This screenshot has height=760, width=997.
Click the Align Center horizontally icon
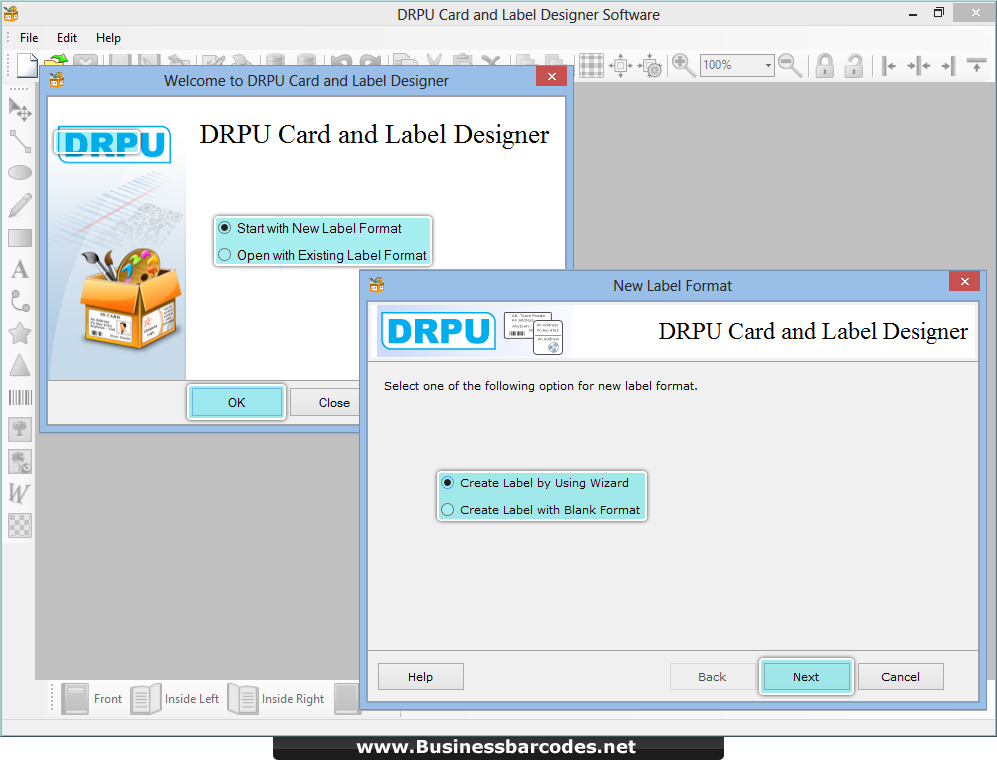pyautogui.click(x=918, y=65)
